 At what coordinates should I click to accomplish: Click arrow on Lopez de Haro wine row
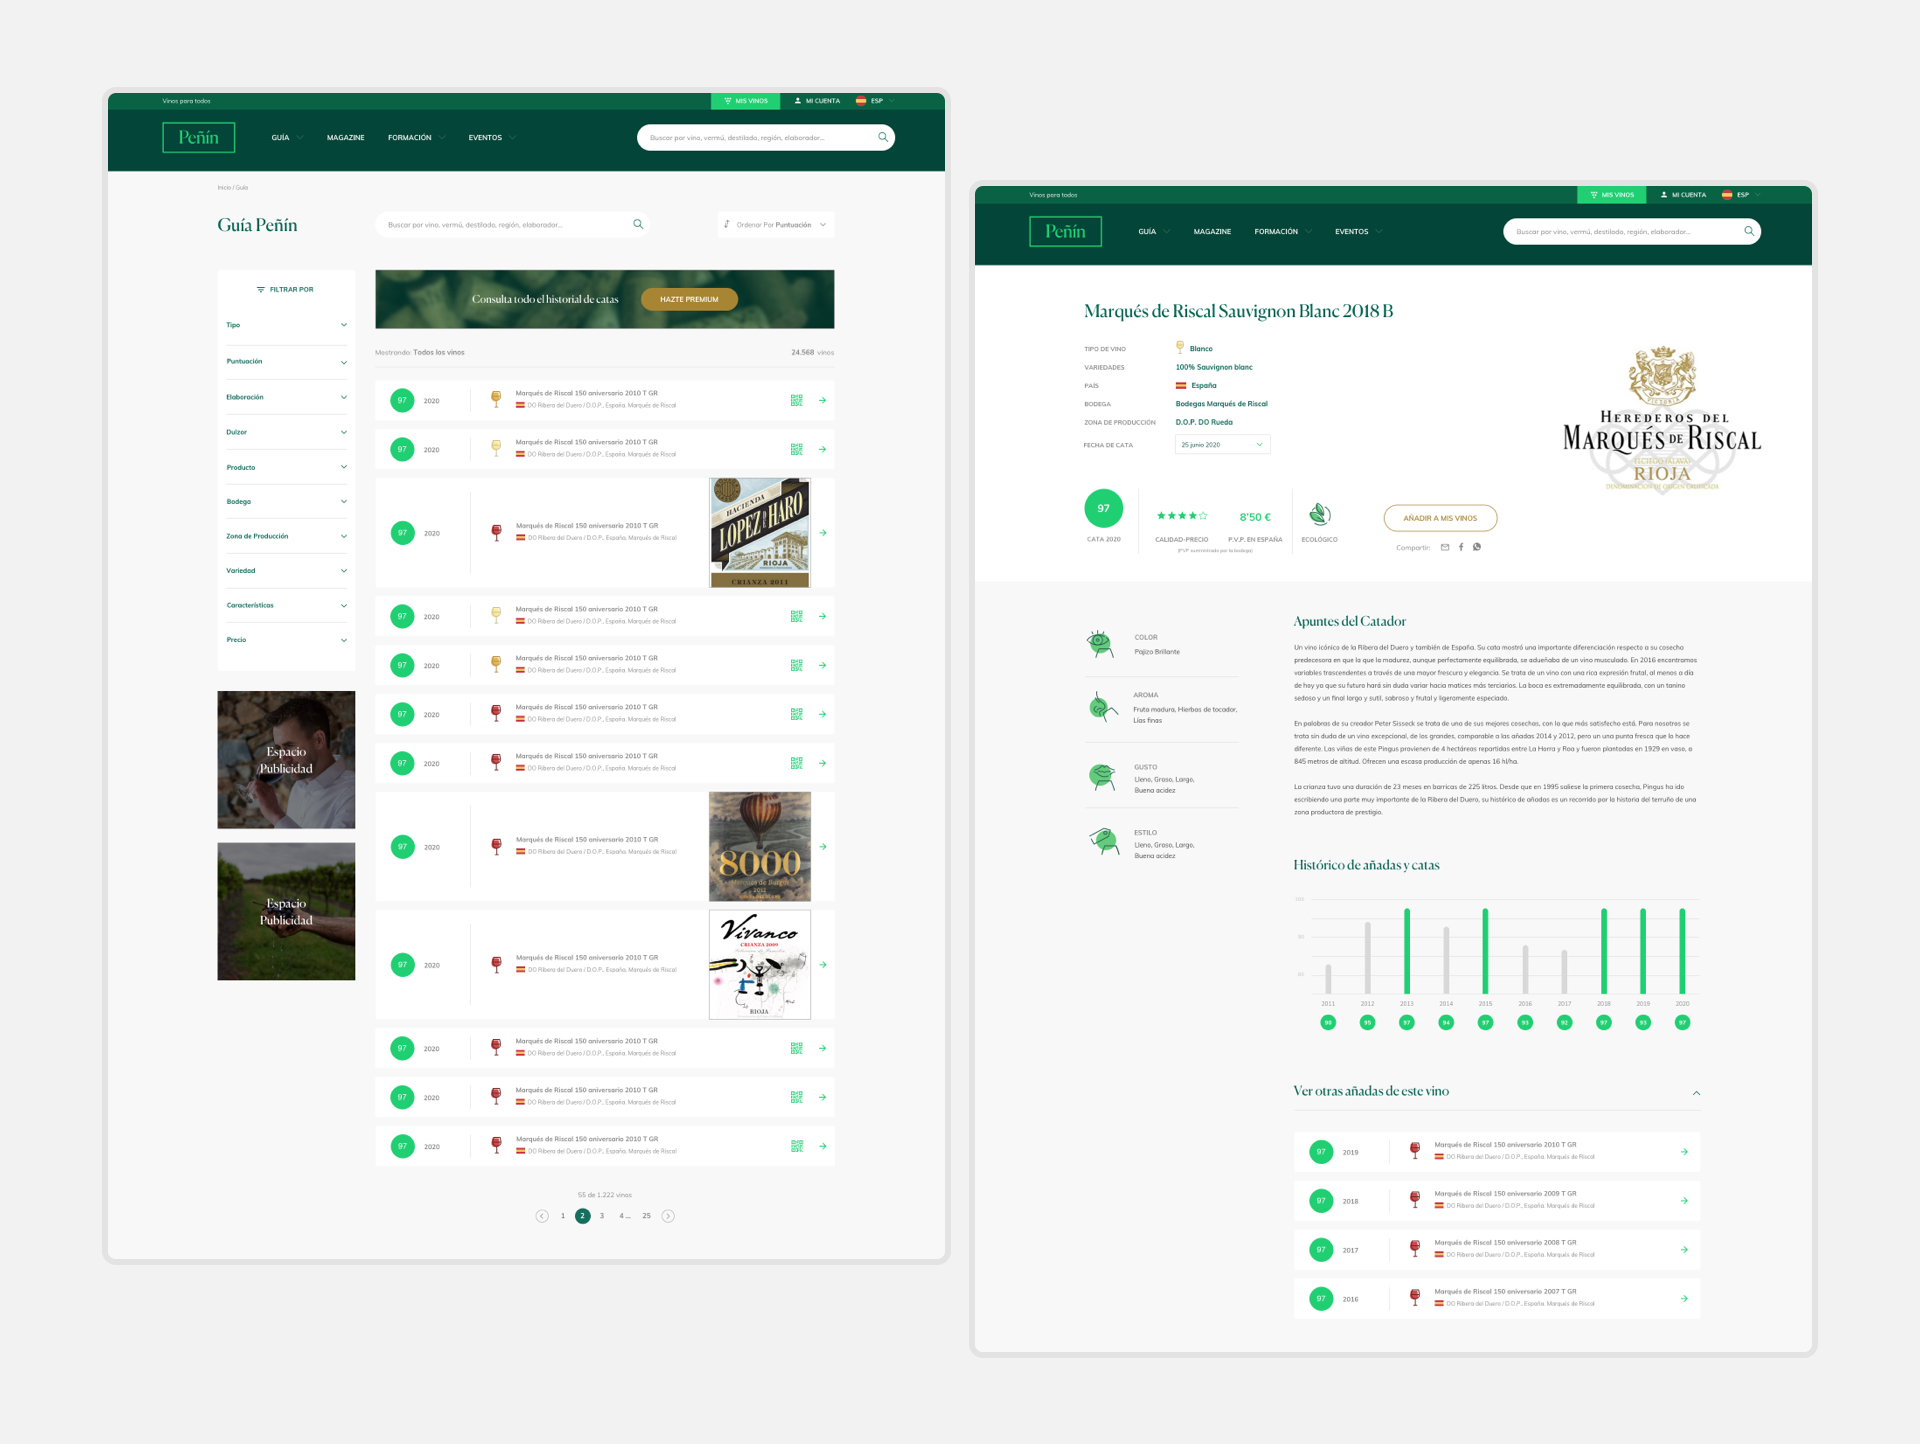pyautogui.click(x=823, y=533)
